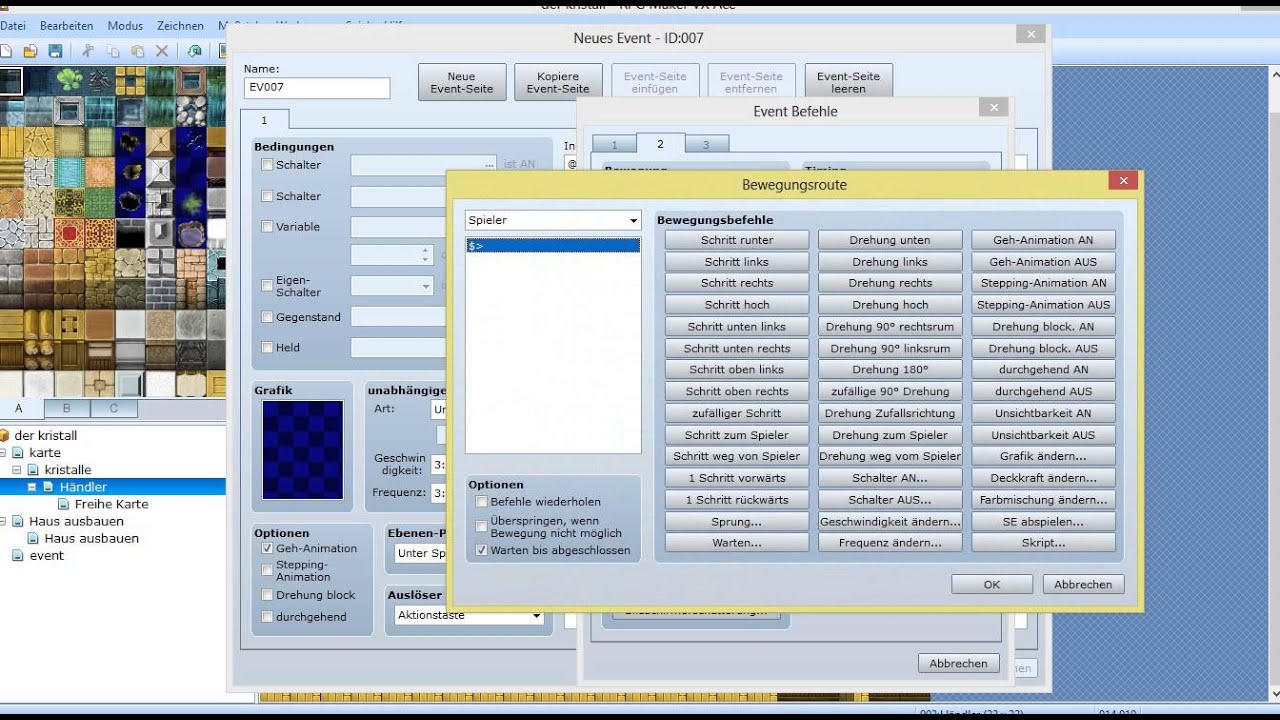
Task: Select tileset tab C
Action: click(x=114, y=408)
